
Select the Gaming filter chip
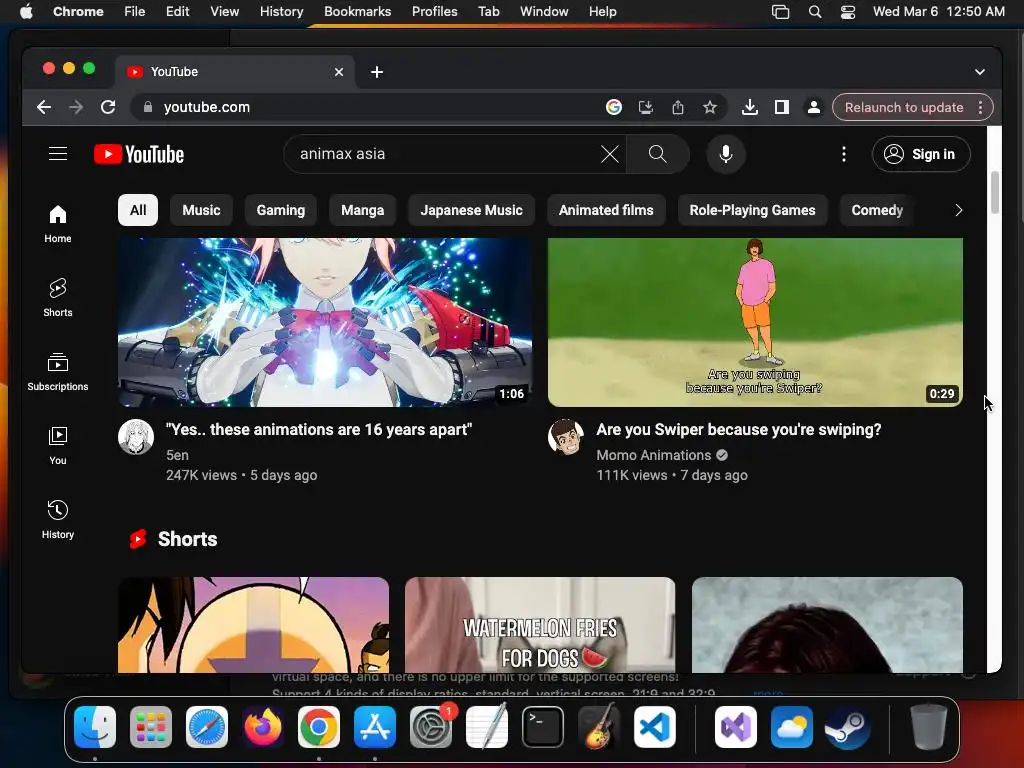tap(281, 210)
